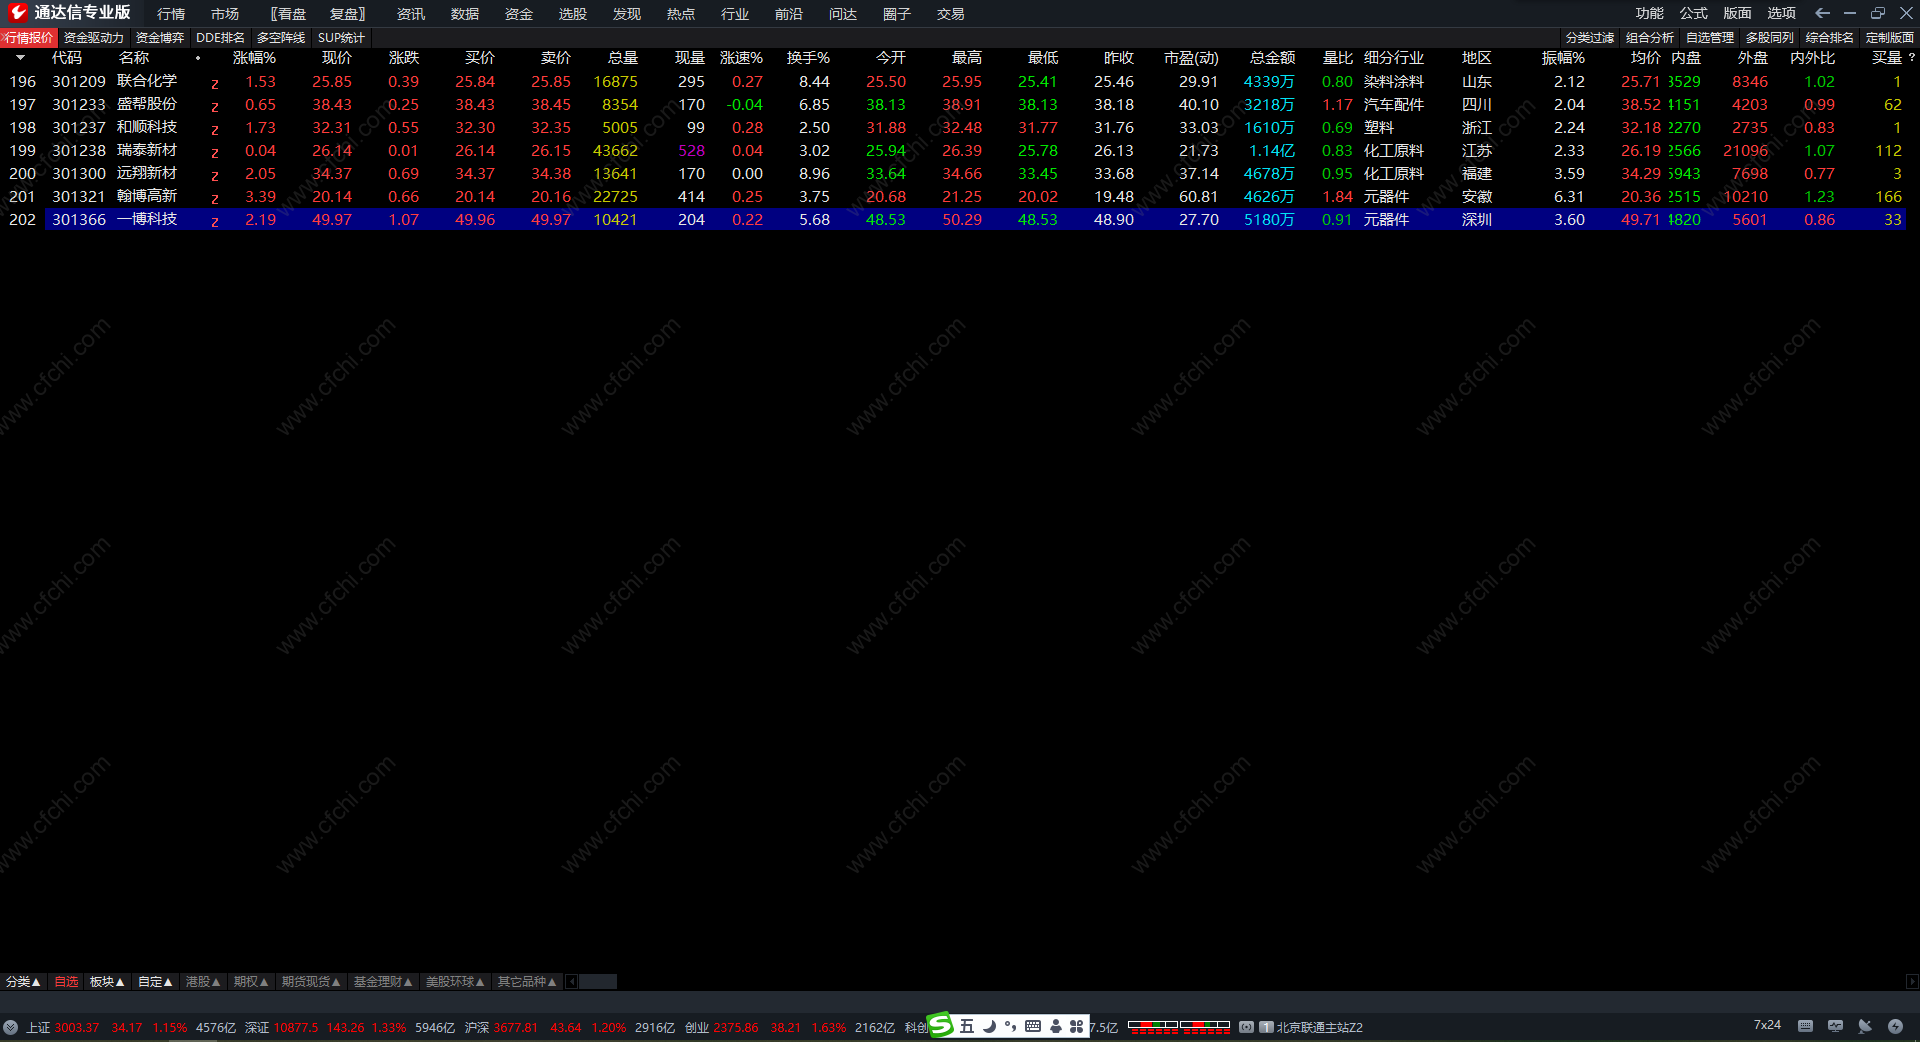This screenshot has height=1042, width=1920.
Task: Click the bottom tab bar horizontal scroll handle
Action: (x=598, y=982)
